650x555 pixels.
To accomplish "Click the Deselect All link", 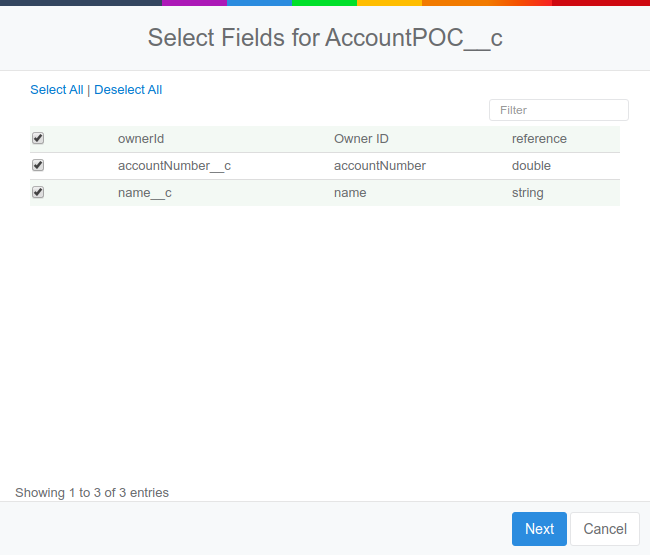I will (128, 90).
